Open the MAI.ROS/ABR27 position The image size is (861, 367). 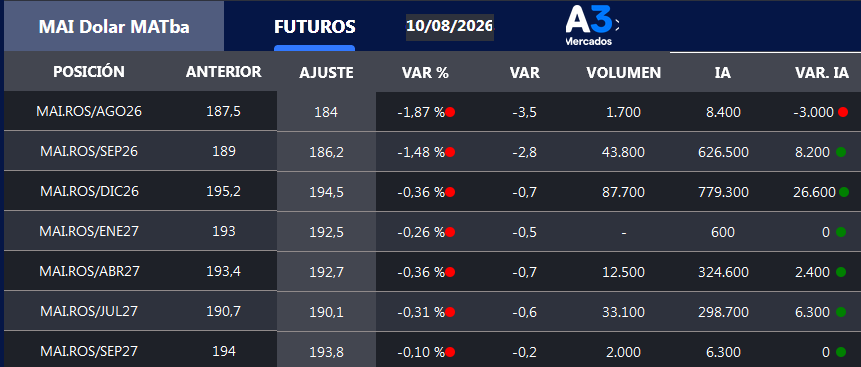coord(89,271)
